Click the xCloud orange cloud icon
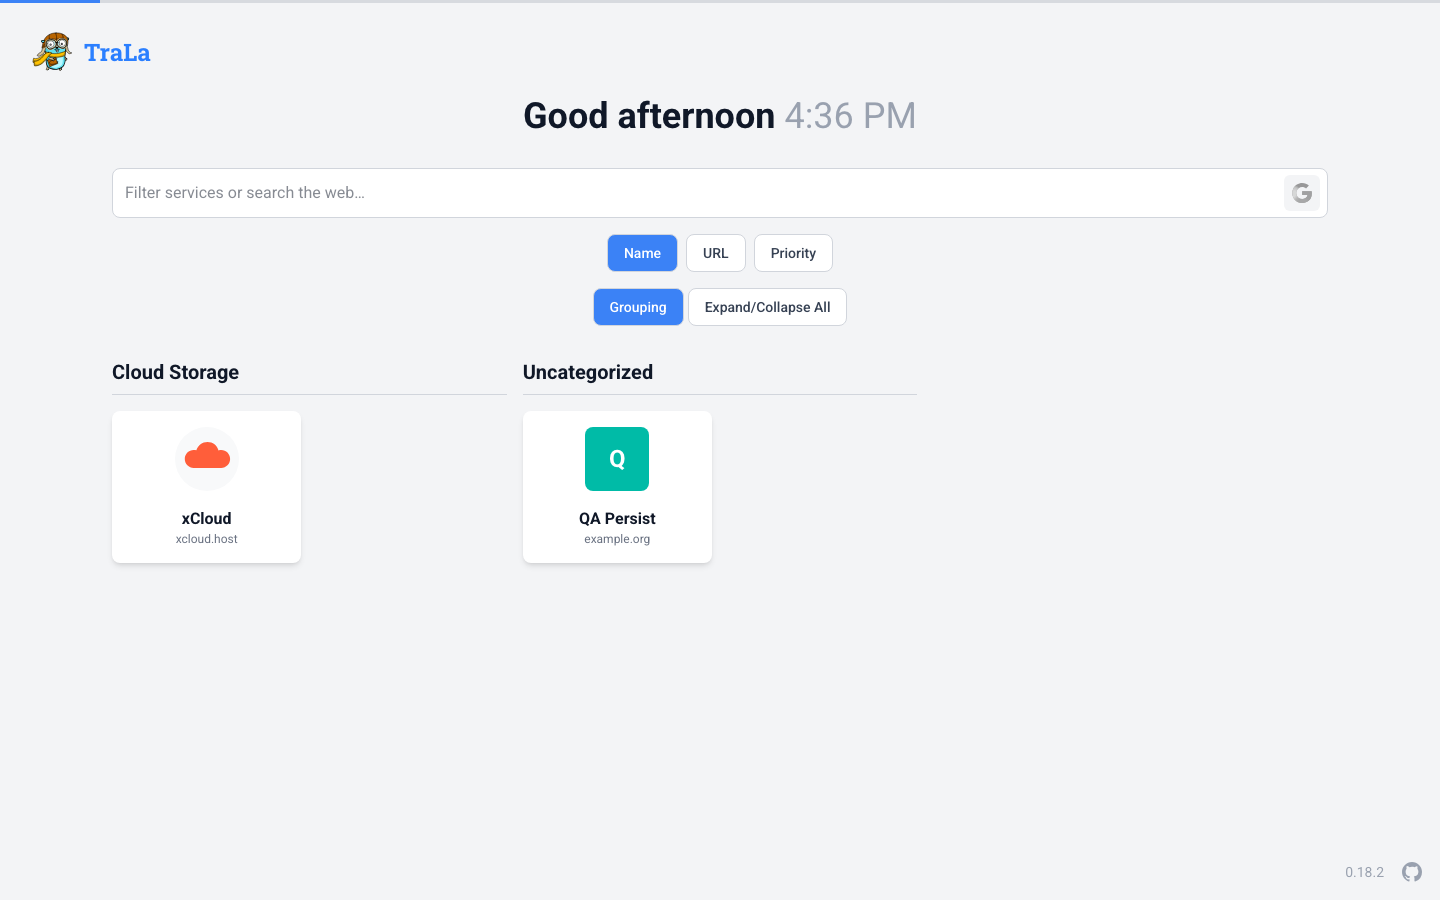Image resolution: width=1440 pixels, height=900 pixels. [x=207, y=459]
